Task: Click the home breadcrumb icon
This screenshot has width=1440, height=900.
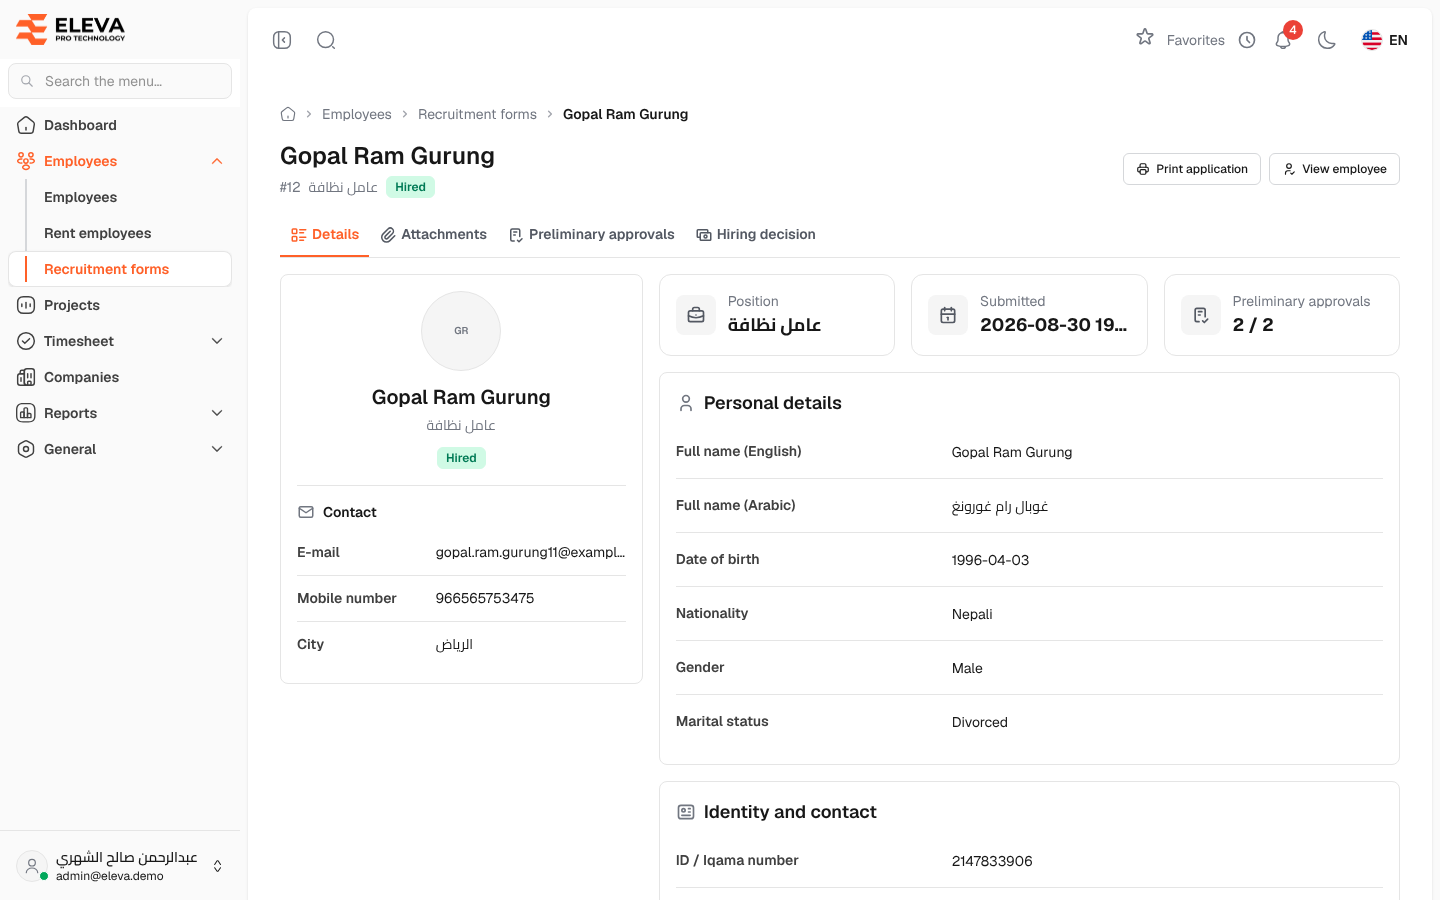Action: pyautogui.click(x=288, y=114)
